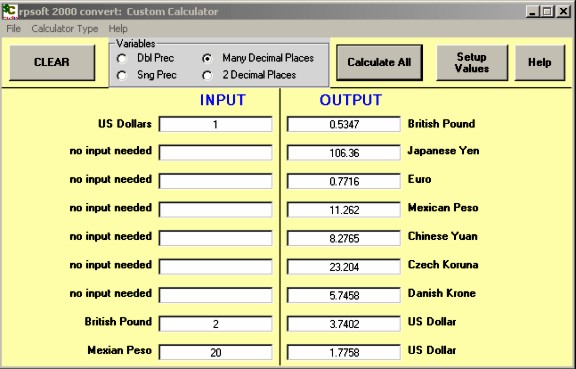The image size is (576, 369).
Task: Click the Calculate All button
Action: click(x=379, y=62)
